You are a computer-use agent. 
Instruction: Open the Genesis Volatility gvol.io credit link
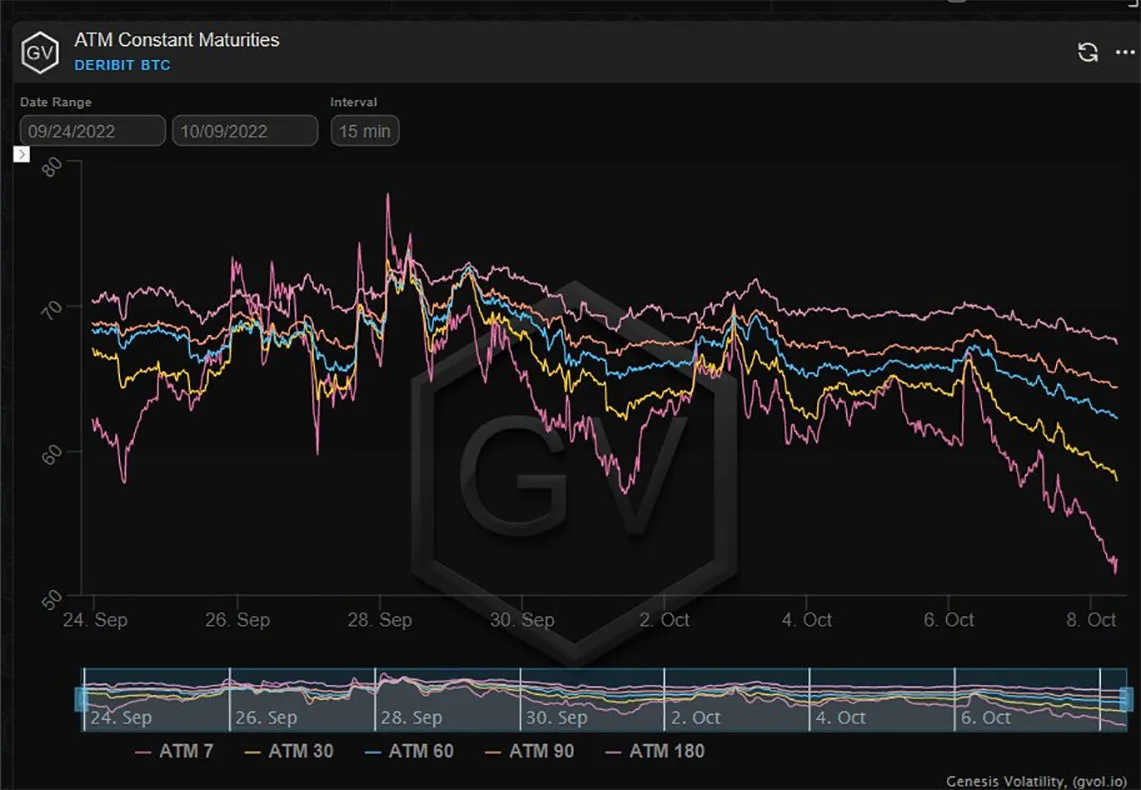[1036, 781]
